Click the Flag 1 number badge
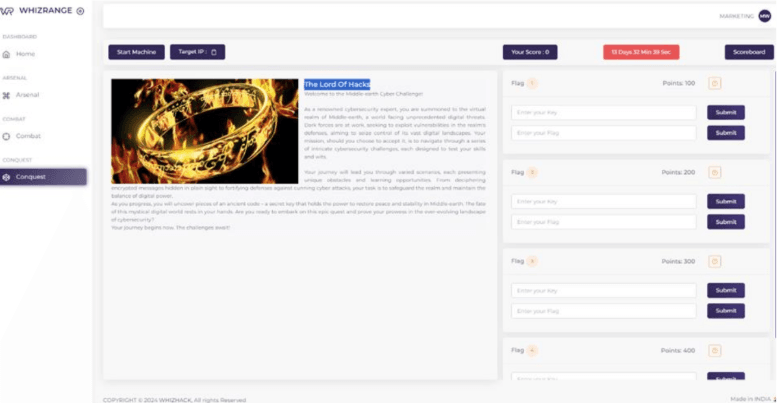Image resolution: width=778 pixels, height=403 pixels. (x=532, y=83)
